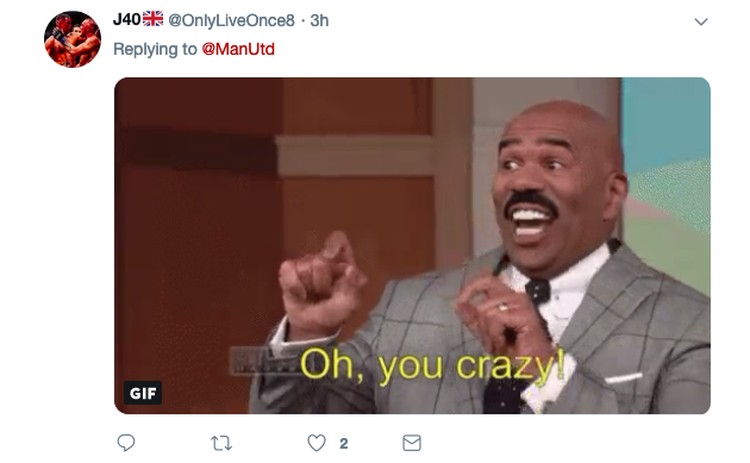Retweet this GIF reply
This screenshot has height=463, width=750.
pyautogui.click(x=221, y=443)
